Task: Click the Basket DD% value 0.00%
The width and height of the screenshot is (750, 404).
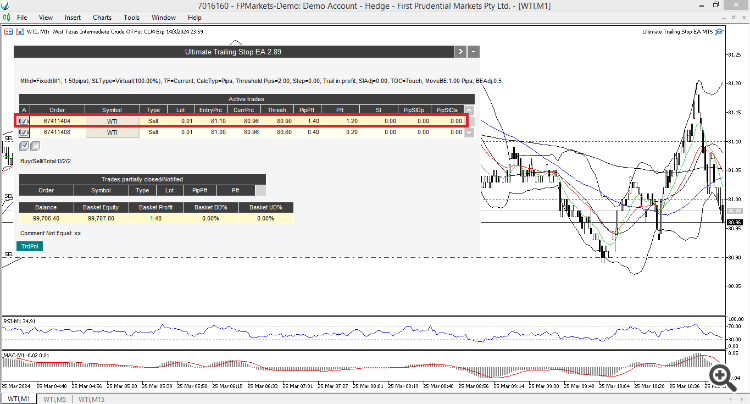Action: pos(210,218)
